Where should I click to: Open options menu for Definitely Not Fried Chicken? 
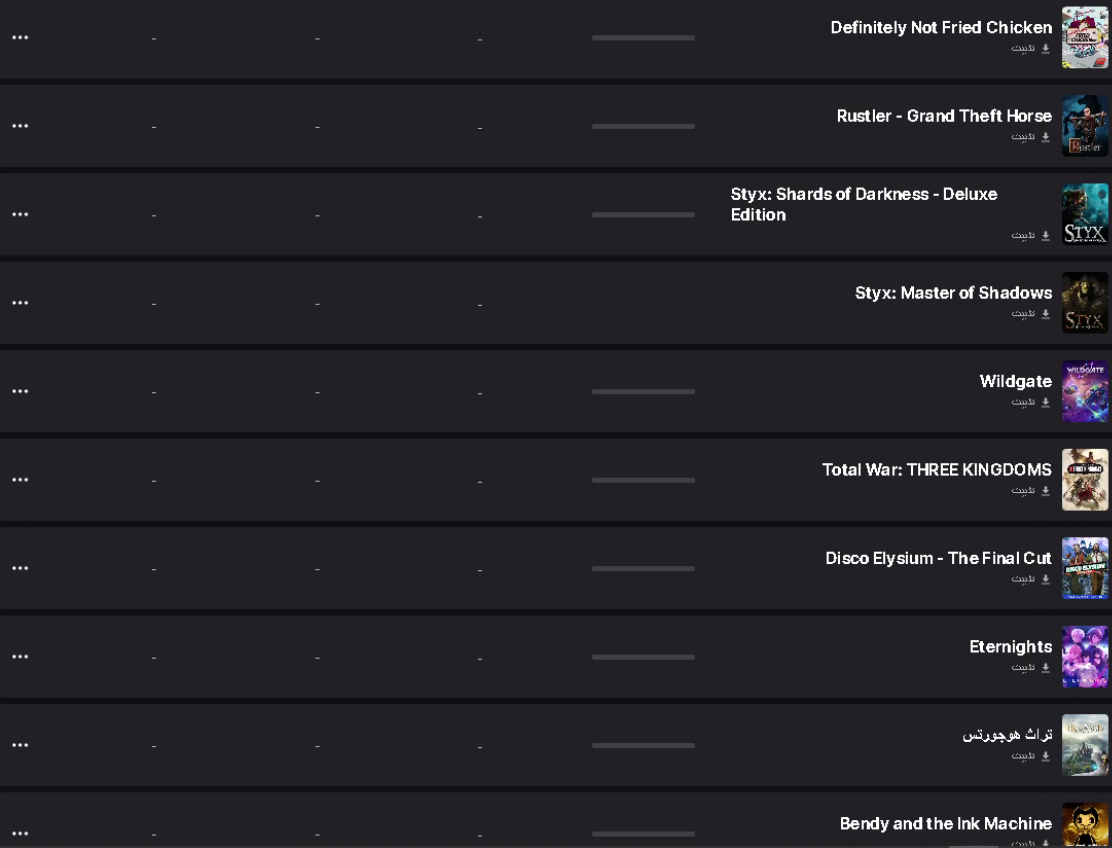pos(20,38)
